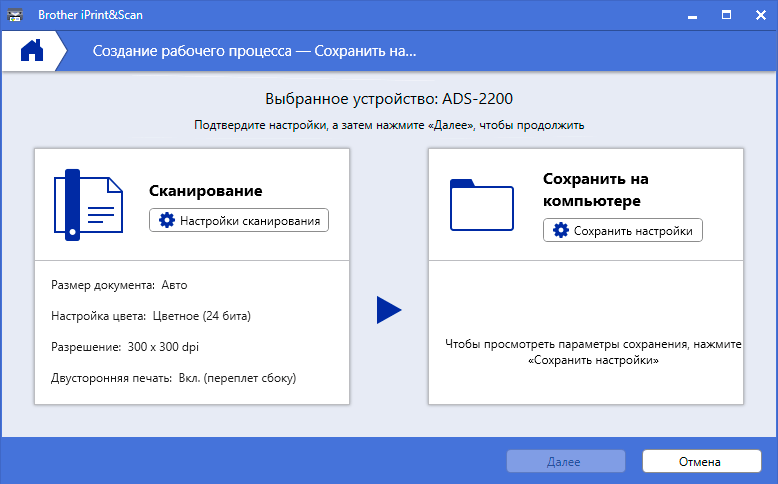Click the scanner document icon
This screenshot has width=778, height=484.
point(88,205)
